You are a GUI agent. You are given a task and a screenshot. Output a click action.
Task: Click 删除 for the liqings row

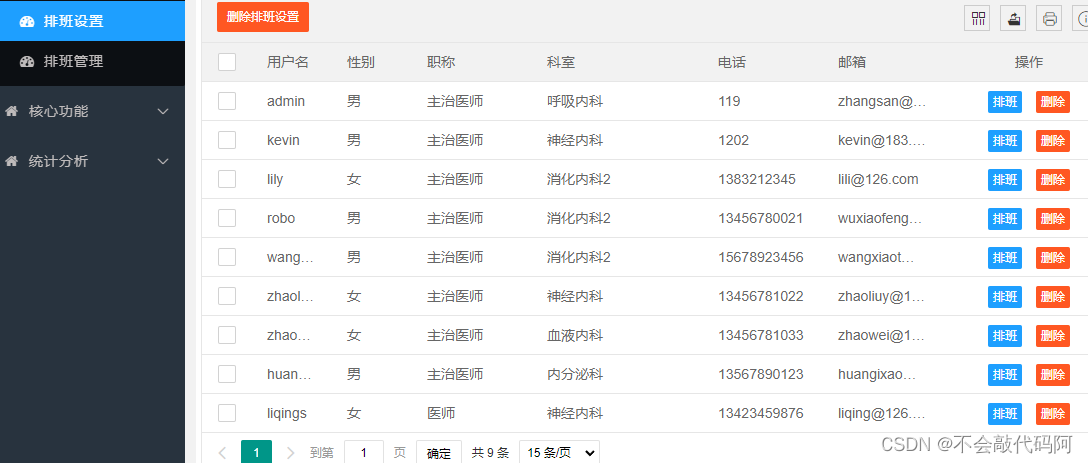1053,414
